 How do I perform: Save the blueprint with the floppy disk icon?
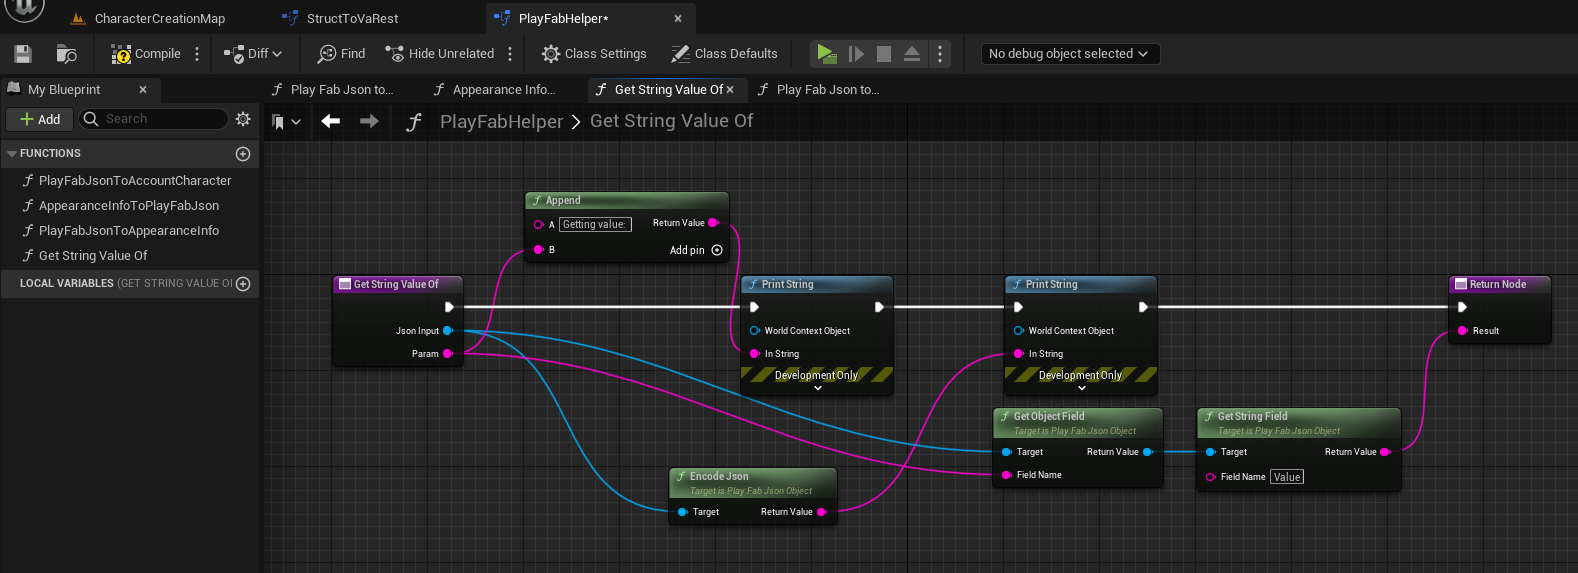point(23,54)
